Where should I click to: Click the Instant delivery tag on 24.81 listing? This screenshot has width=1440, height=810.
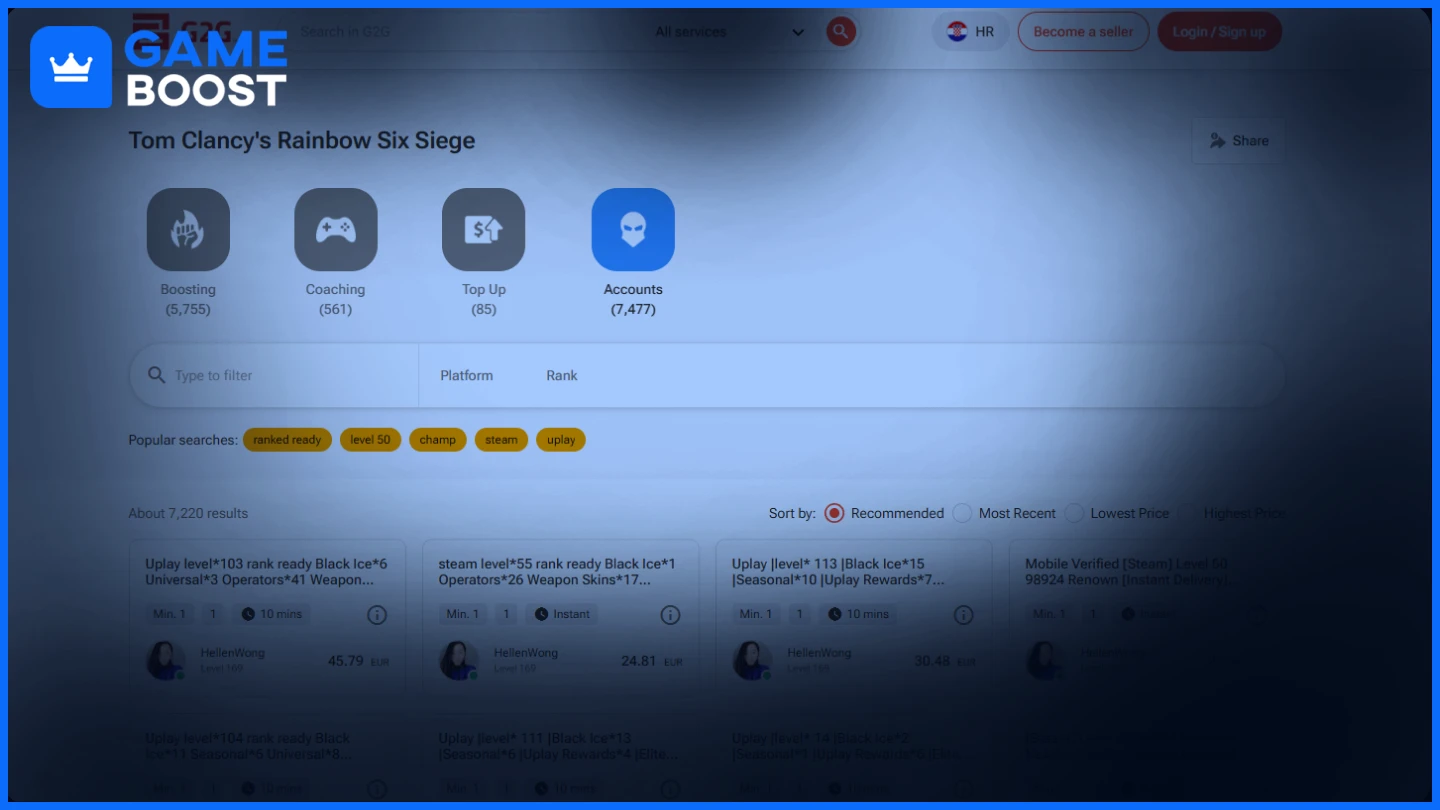(562, 614)
